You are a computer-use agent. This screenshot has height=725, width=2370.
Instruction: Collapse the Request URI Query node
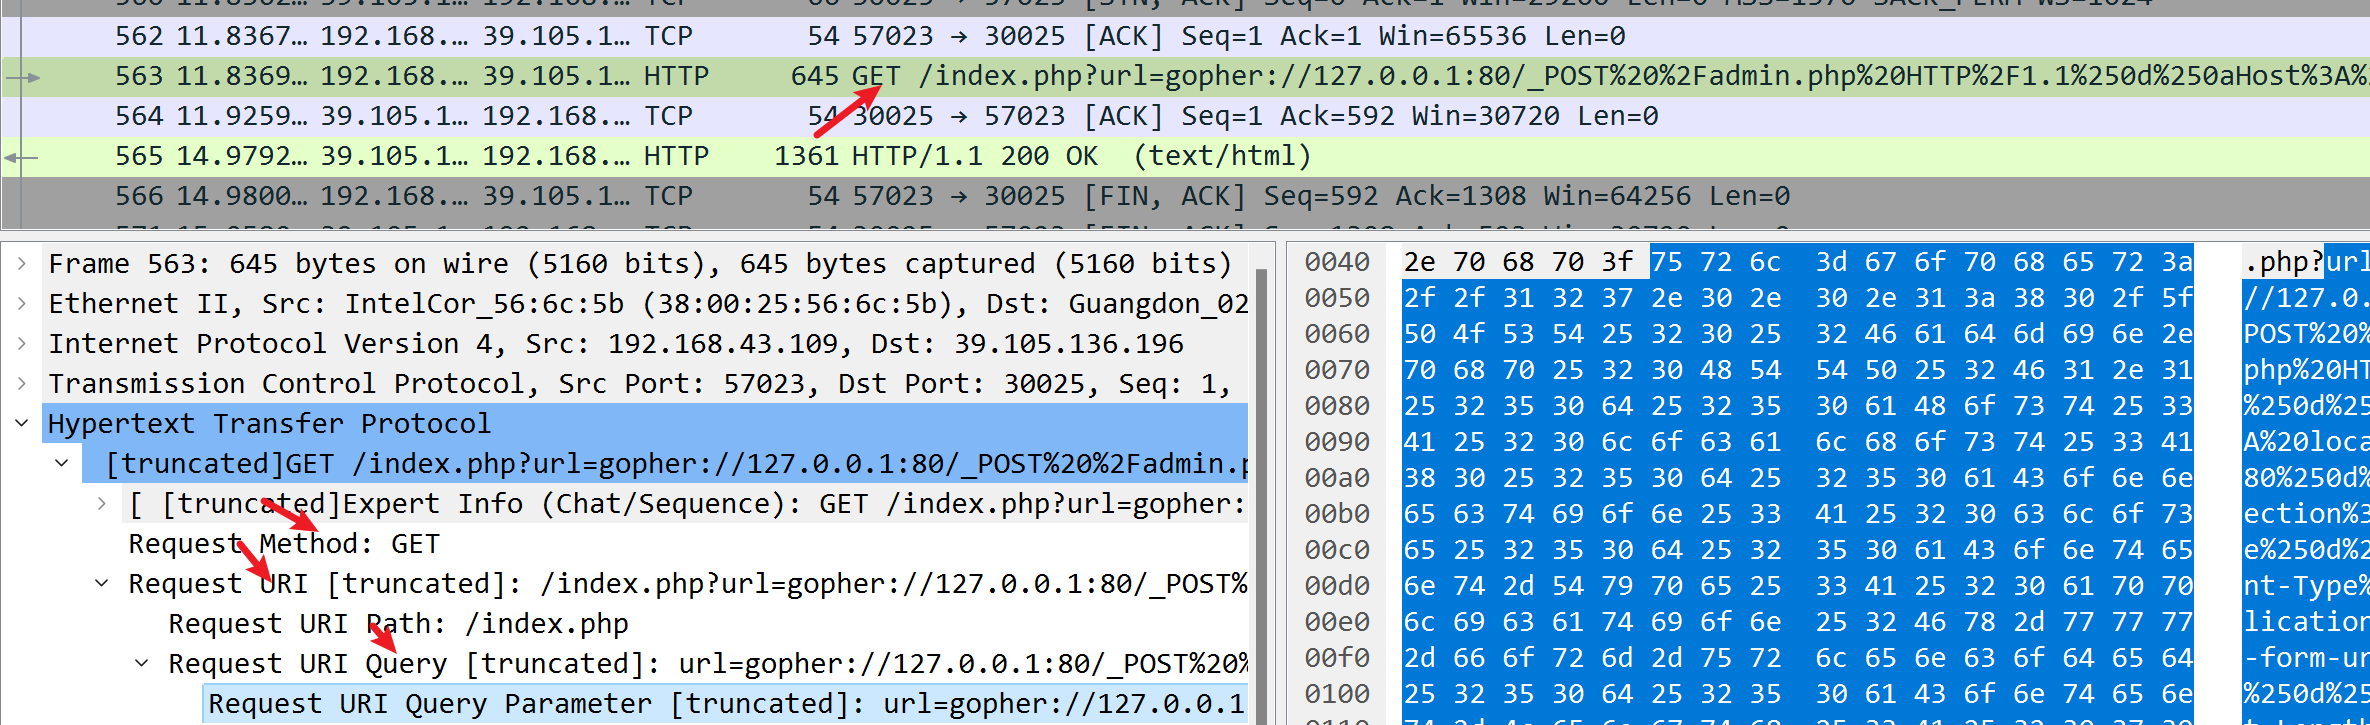tap(142, 664)
